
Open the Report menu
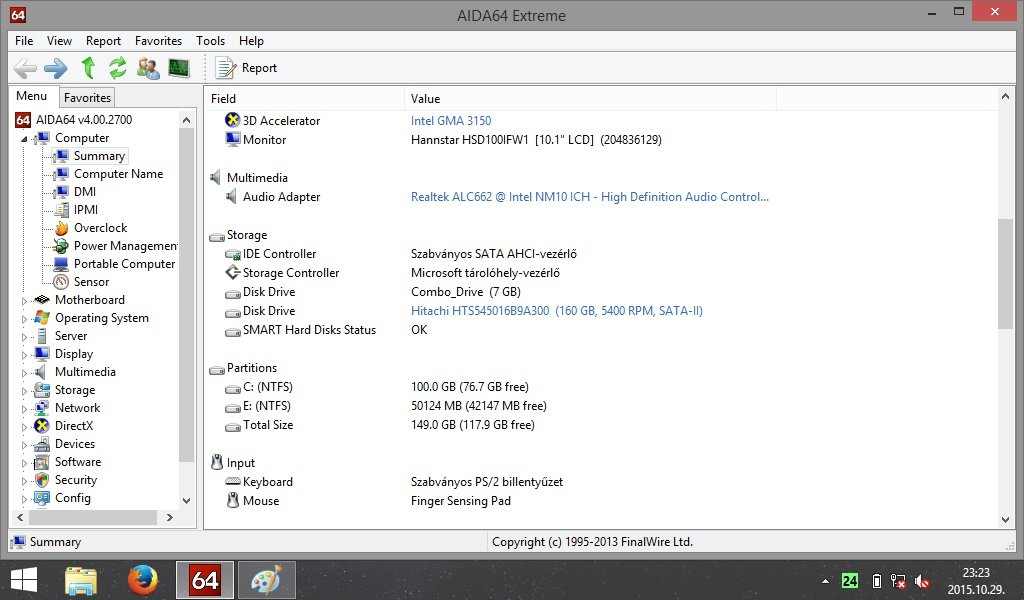pyautogui.click(x=103, y=40)
